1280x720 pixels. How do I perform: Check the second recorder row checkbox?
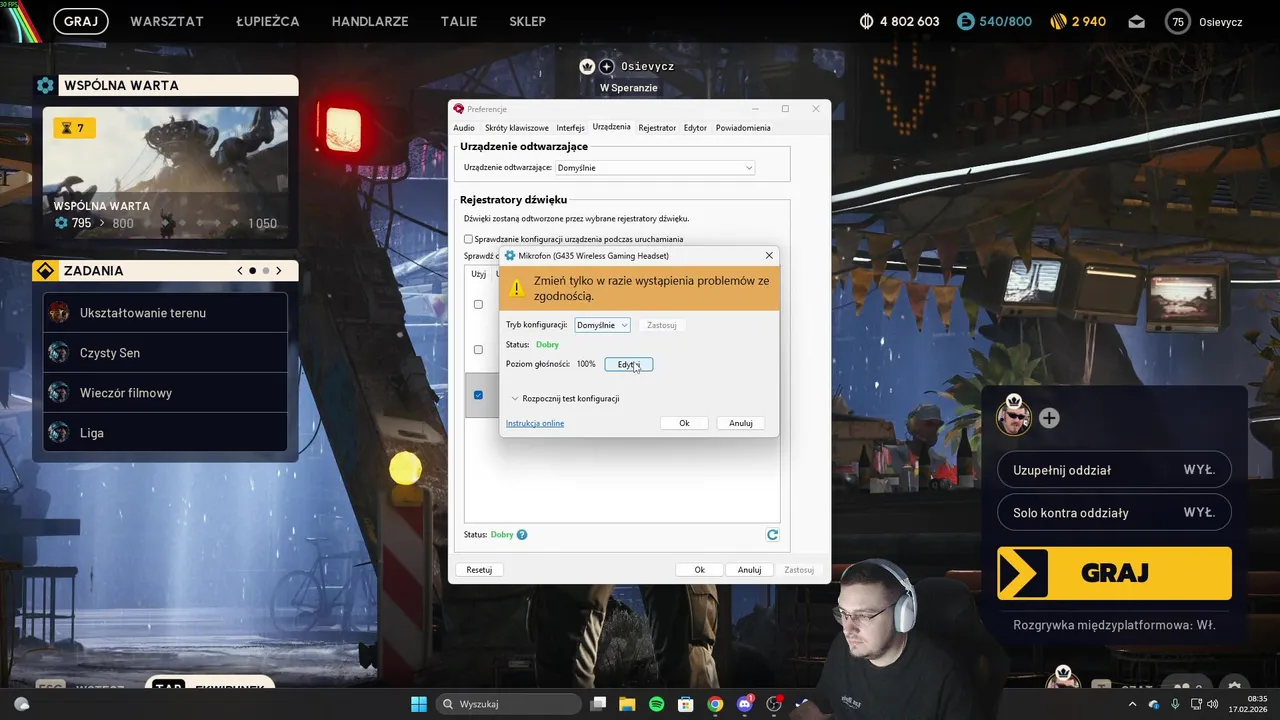click(x=478, y=349)
